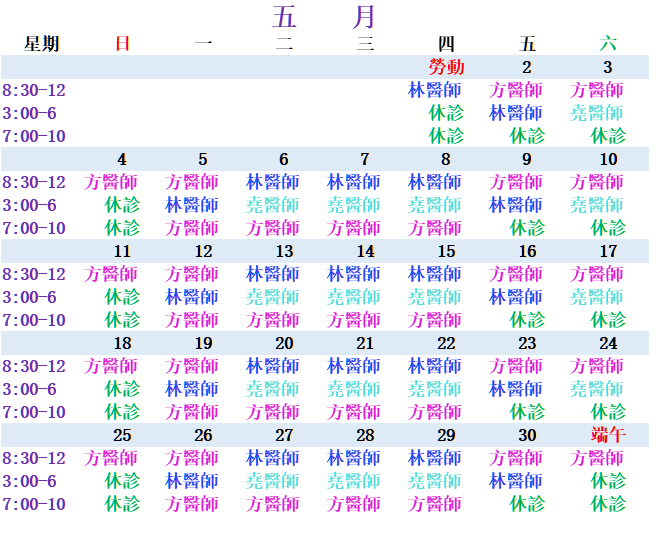Click date 15 in the calendar
Image resolution: width=658 pixels, height=540 pixels.
[446, 251]
